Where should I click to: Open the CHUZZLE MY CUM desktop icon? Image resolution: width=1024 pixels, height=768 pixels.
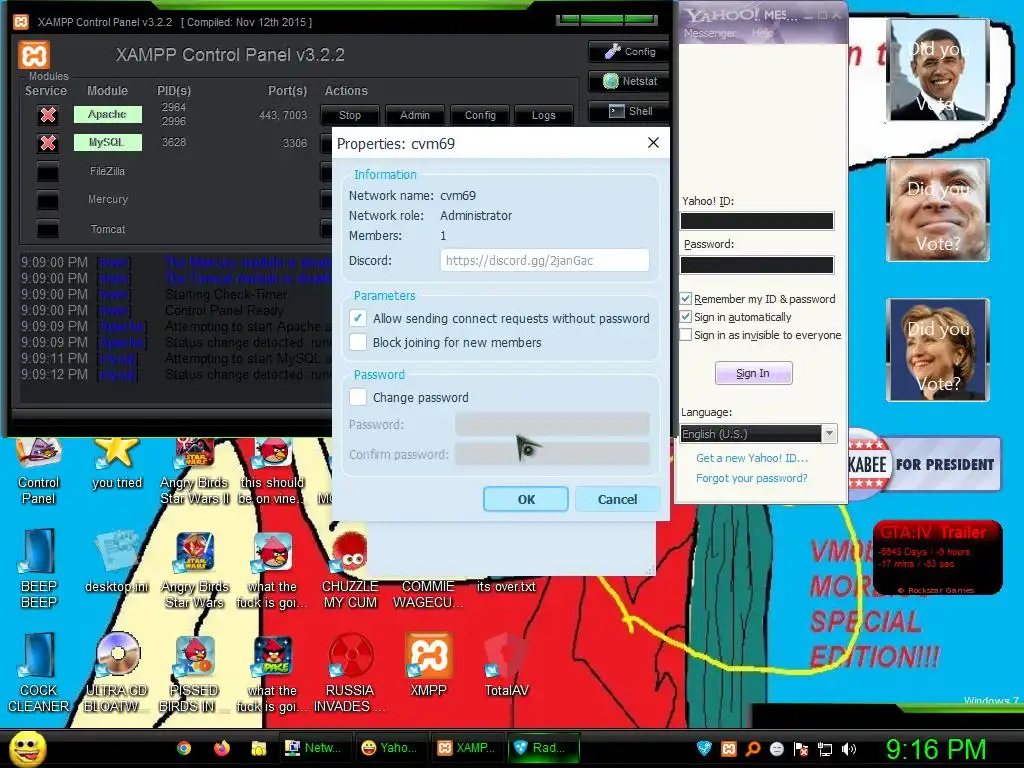point(350,570)
